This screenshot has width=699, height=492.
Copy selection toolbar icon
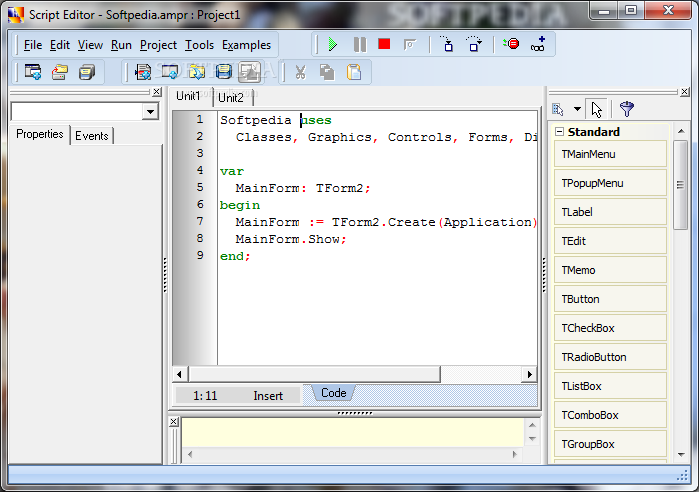[x=327, y=72]
